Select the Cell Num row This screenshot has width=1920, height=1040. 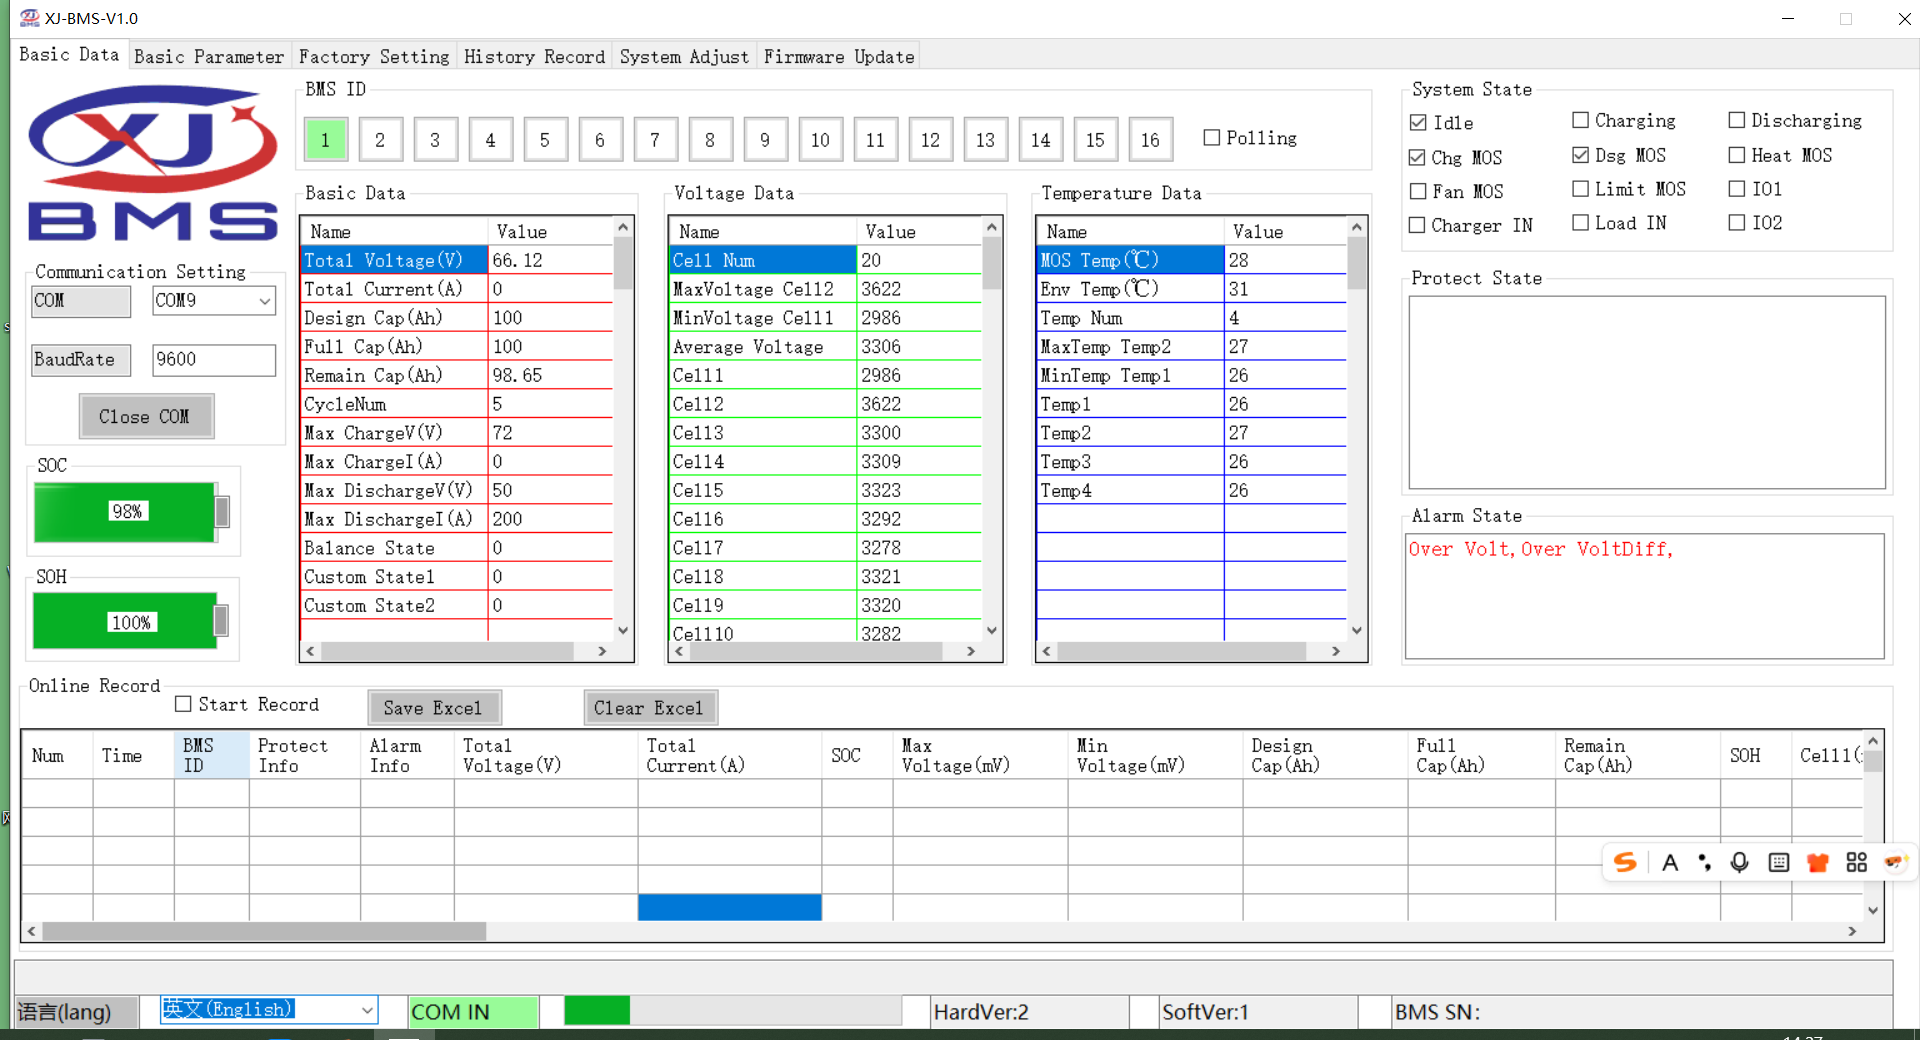826,260
